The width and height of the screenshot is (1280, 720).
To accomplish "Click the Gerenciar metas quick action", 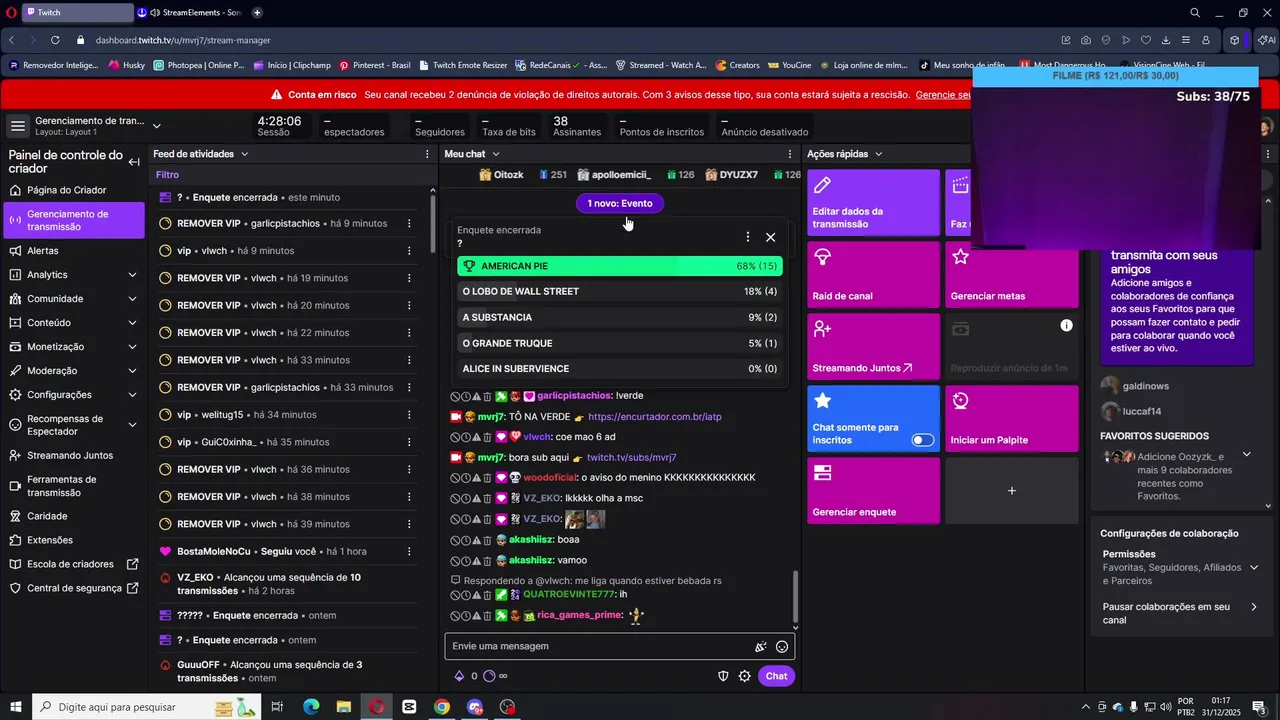I will (1012, 275).
